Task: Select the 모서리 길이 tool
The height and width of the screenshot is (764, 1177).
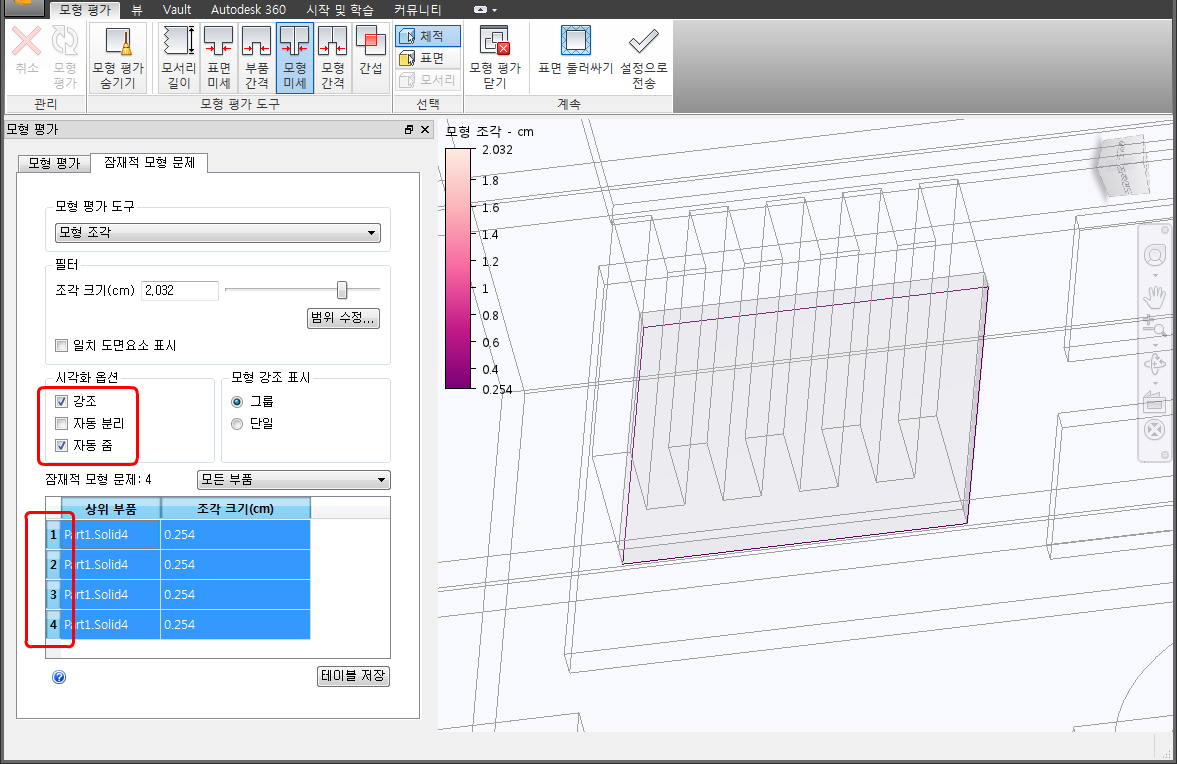Action: point(179,57)
